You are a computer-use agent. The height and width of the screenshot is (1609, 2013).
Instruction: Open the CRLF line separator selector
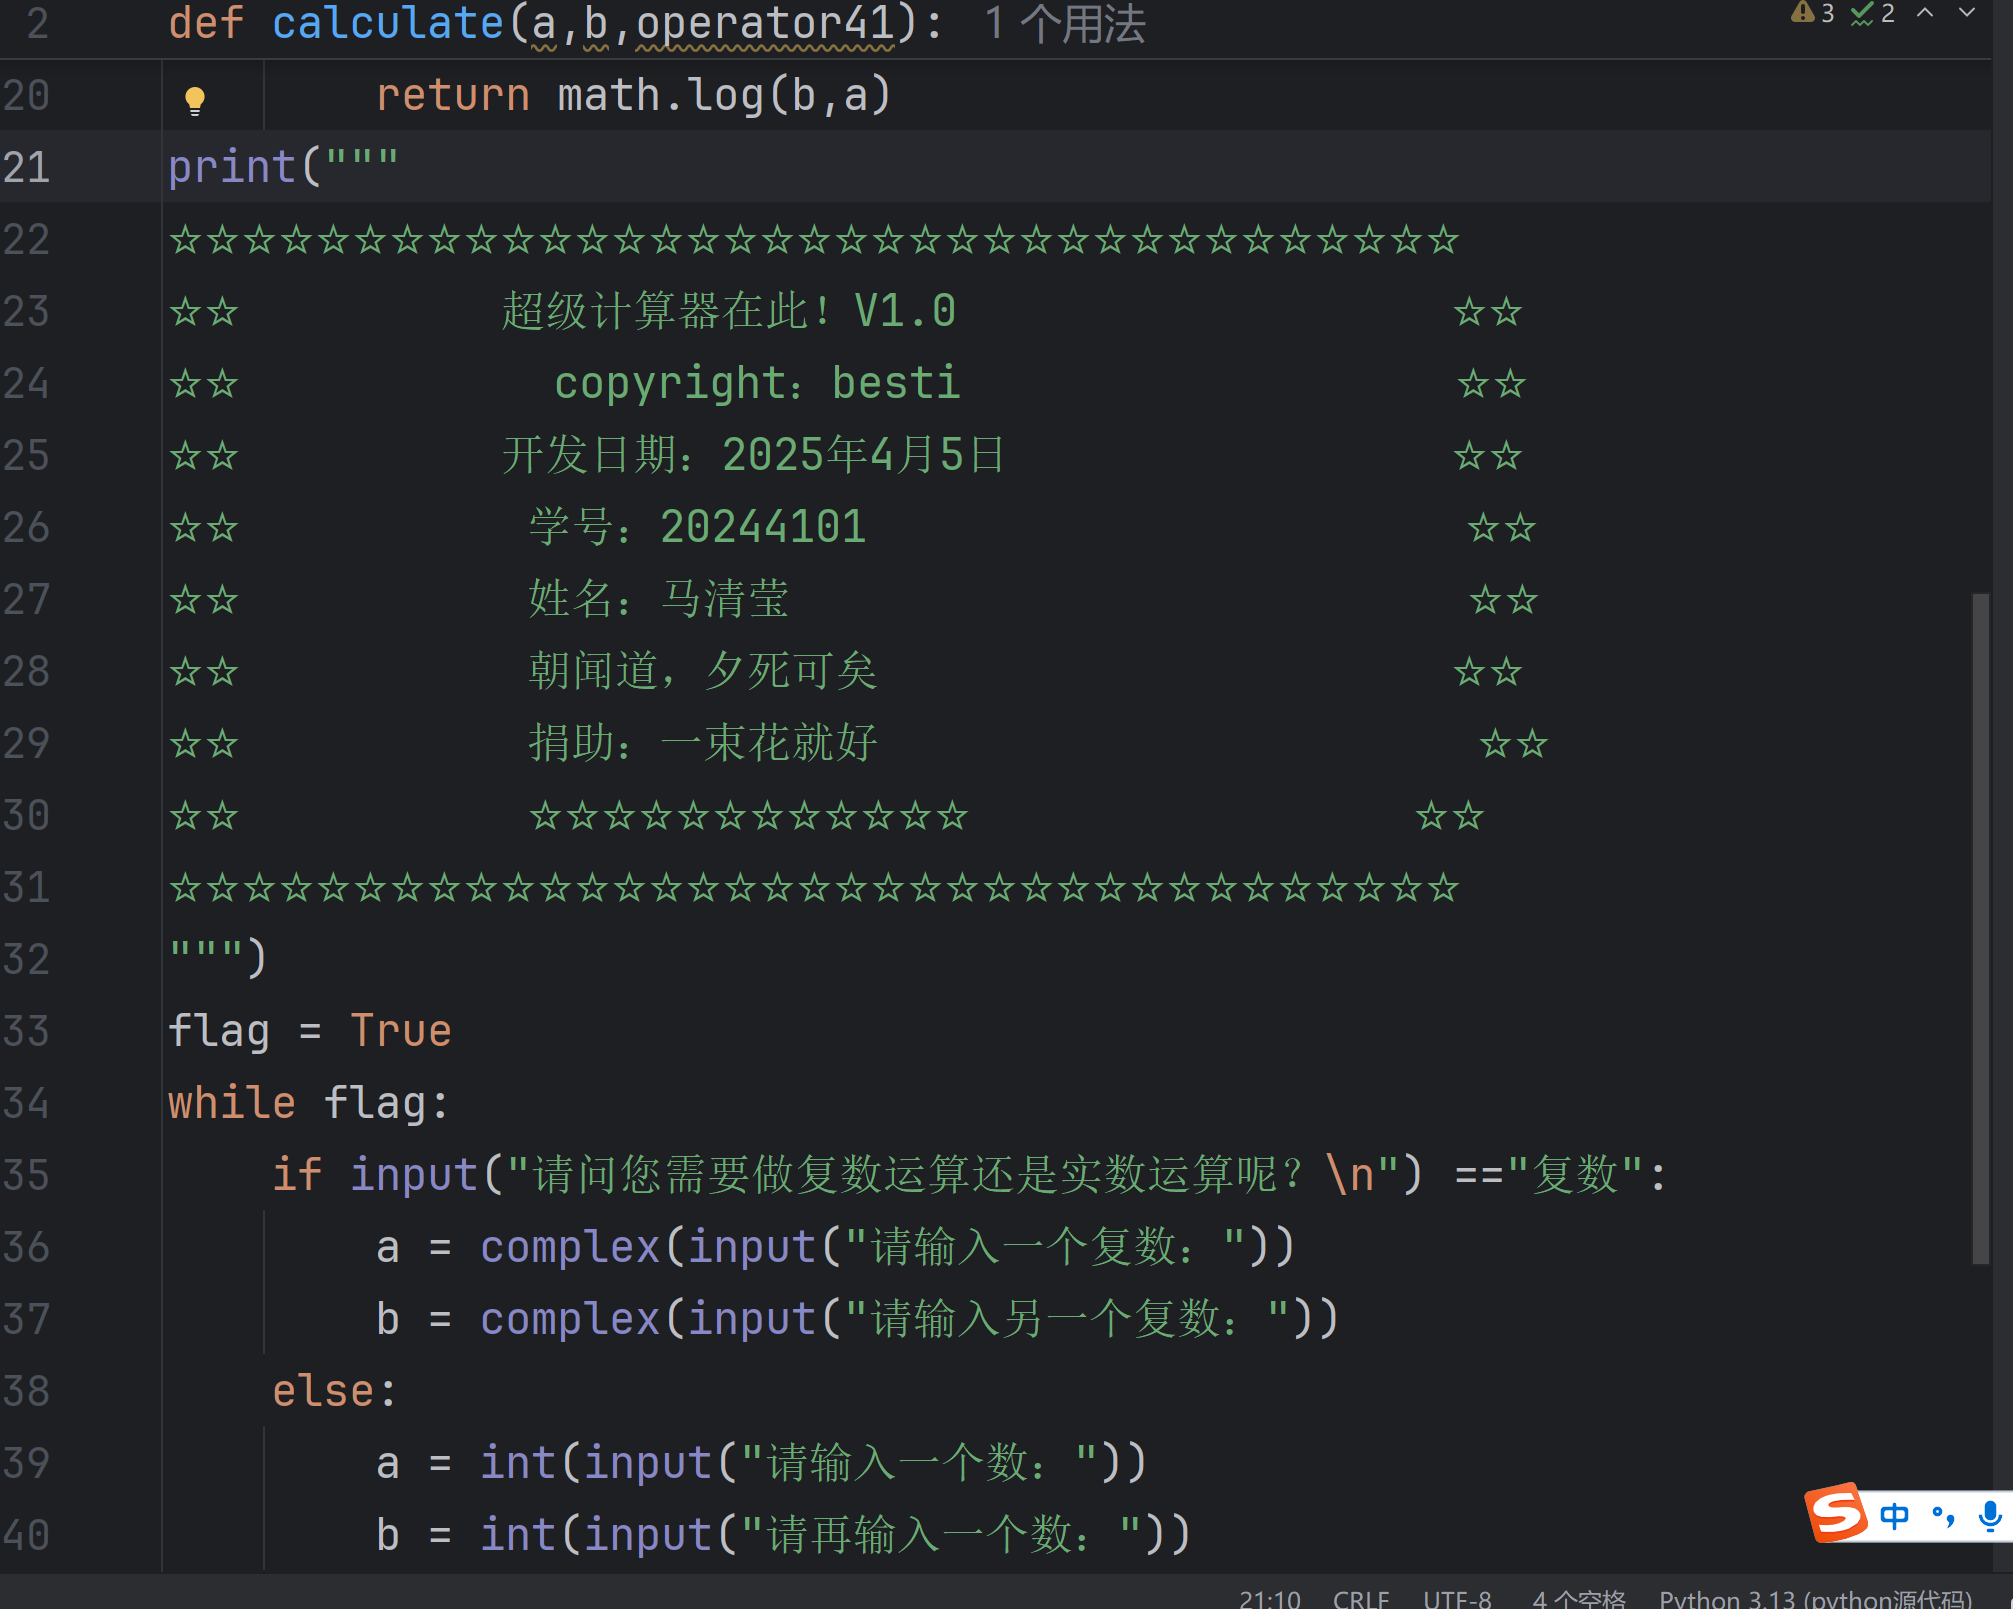[1360, 1598]
